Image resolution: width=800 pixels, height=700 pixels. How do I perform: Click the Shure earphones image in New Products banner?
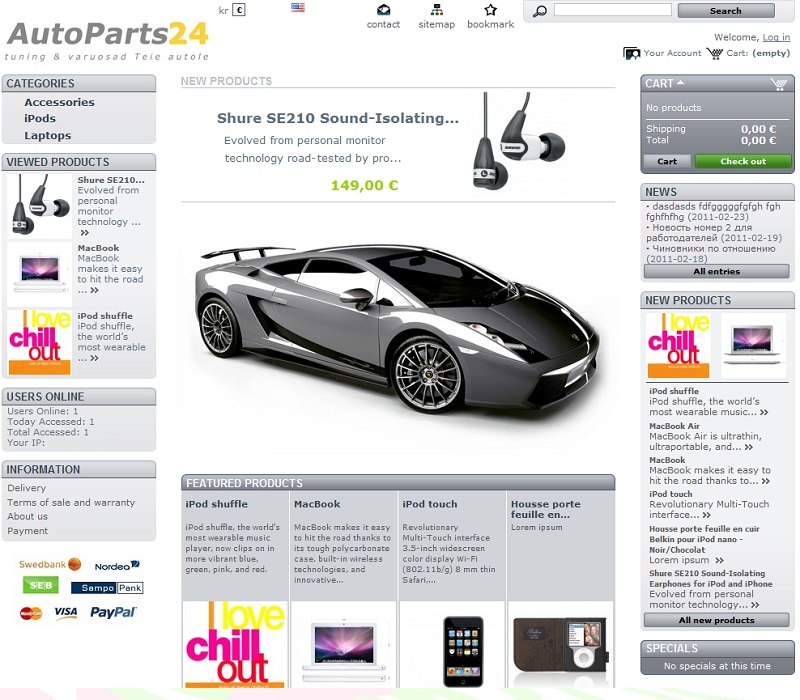click(518, 141)
